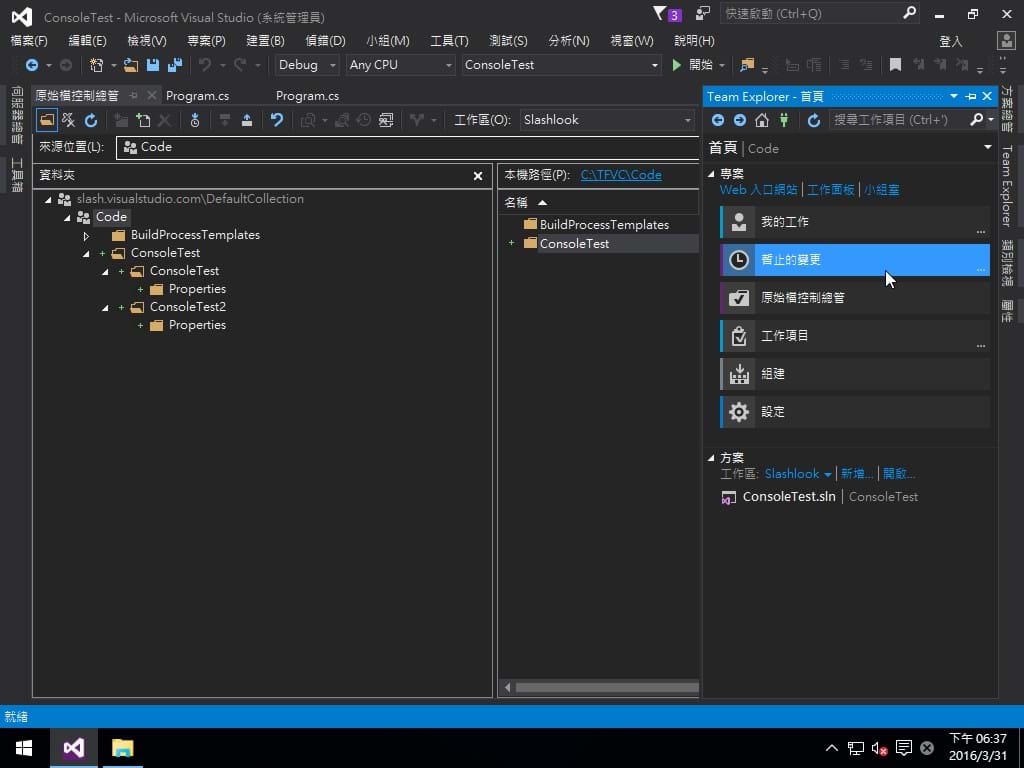The height and width of the screenshot is (768, 1024).
Task: Click the 快速啟動 quick launch box
Action: point(810,13)
